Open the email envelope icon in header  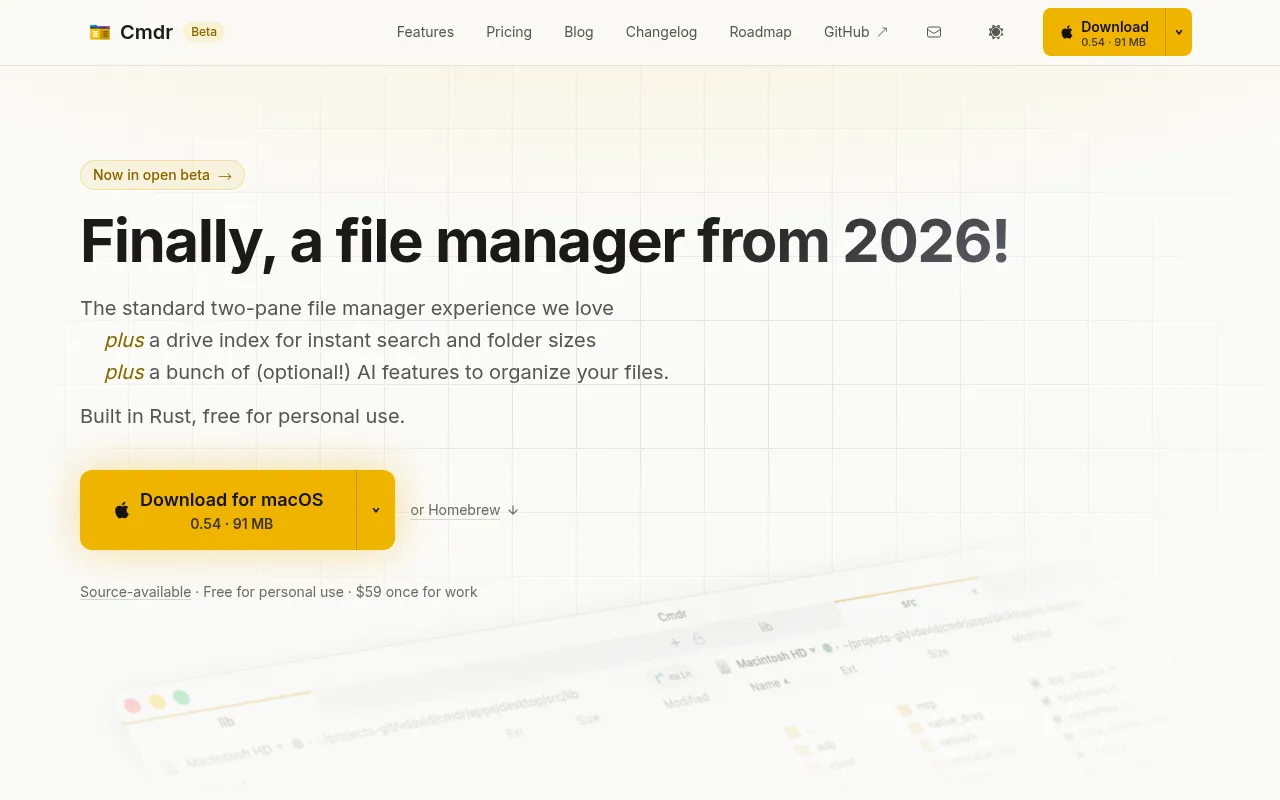pyautogui.click(x=934, y=32)
